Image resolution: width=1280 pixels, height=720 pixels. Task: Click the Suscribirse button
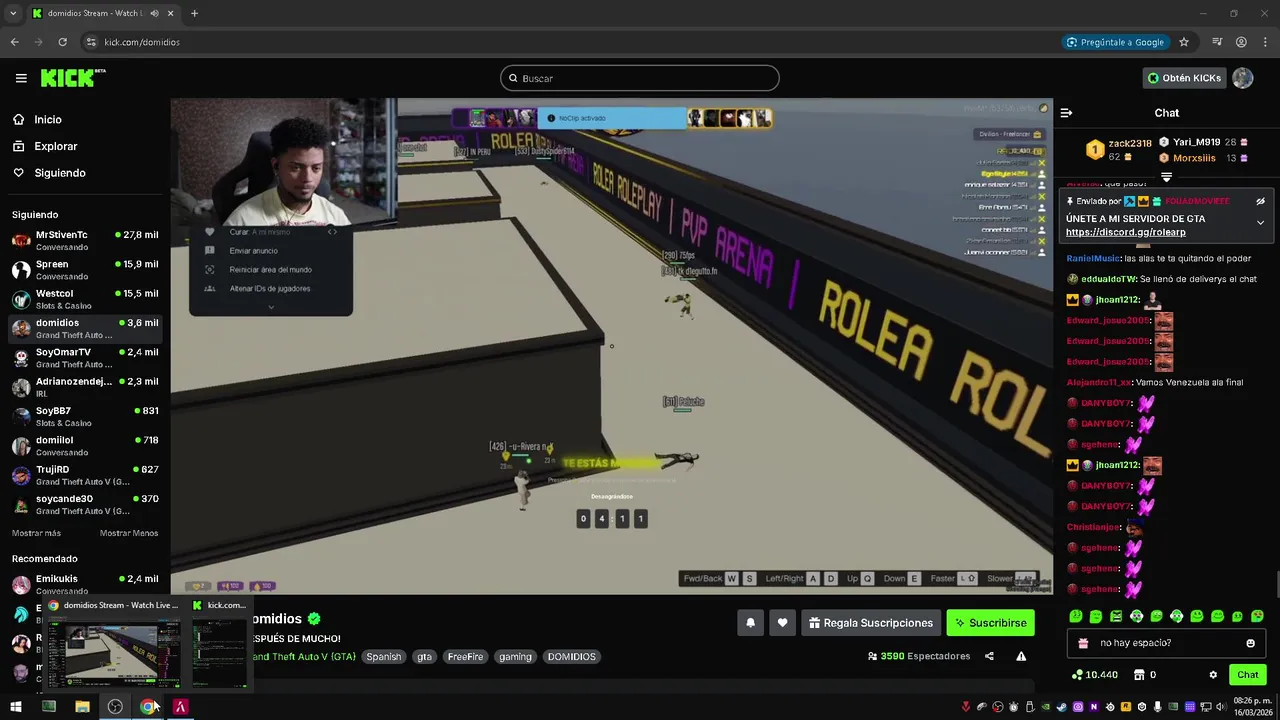[x=990, y=623]
